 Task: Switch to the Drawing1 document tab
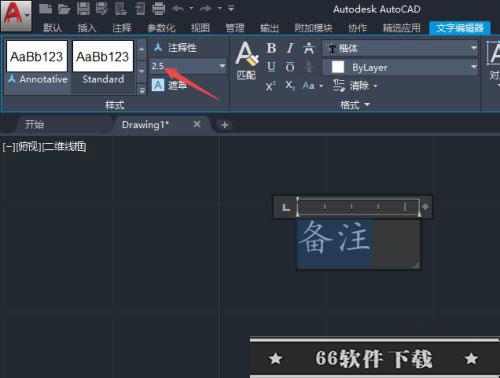[x=145, y=125]
